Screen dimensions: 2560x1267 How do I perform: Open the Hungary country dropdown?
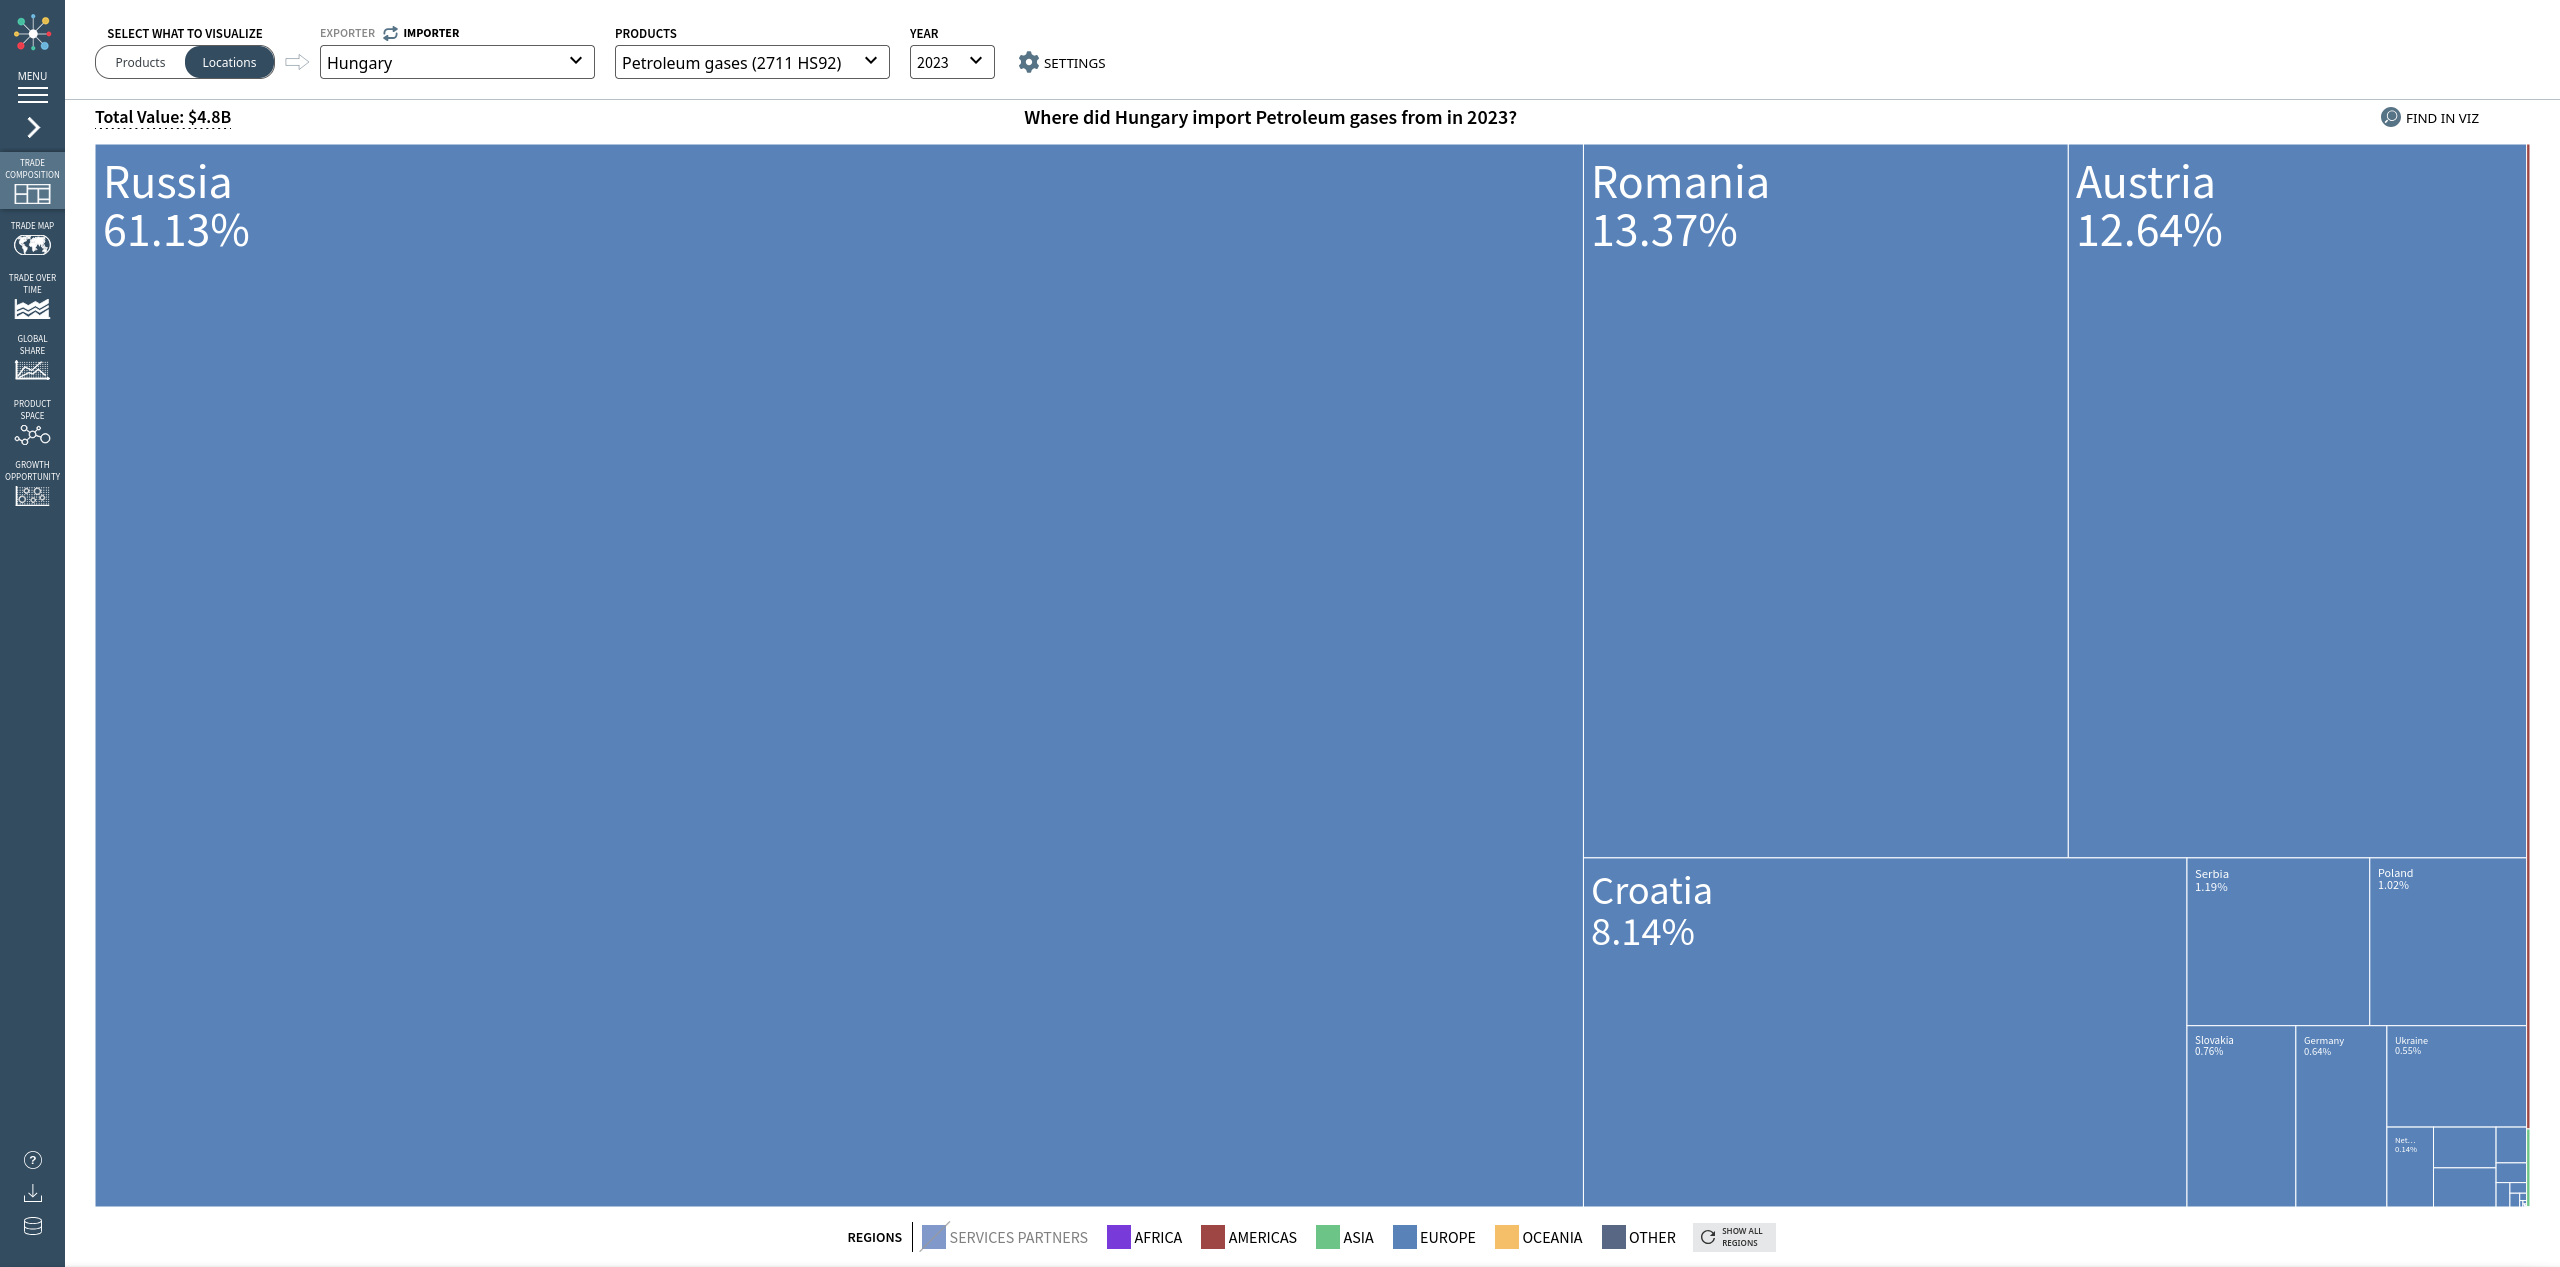(x=456, y=62)
